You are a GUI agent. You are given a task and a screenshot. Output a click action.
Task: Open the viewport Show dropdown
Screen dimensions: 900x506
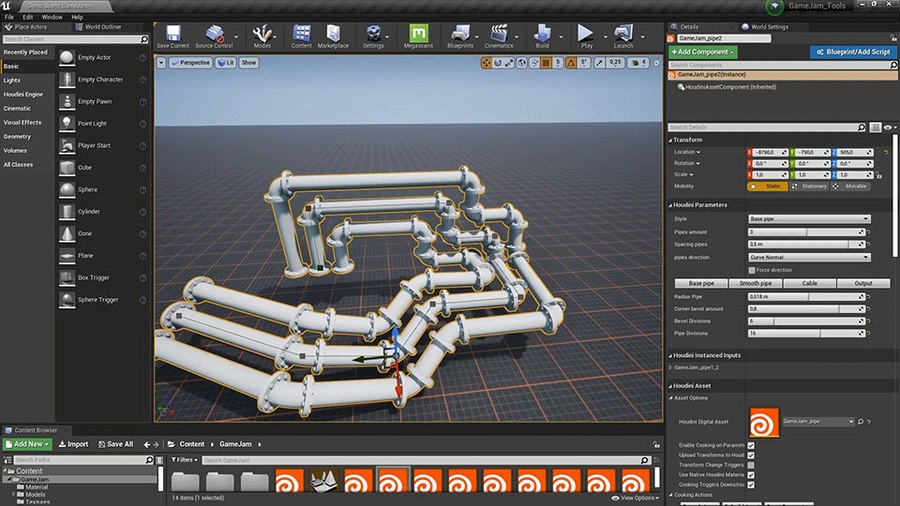click(249, 63)
